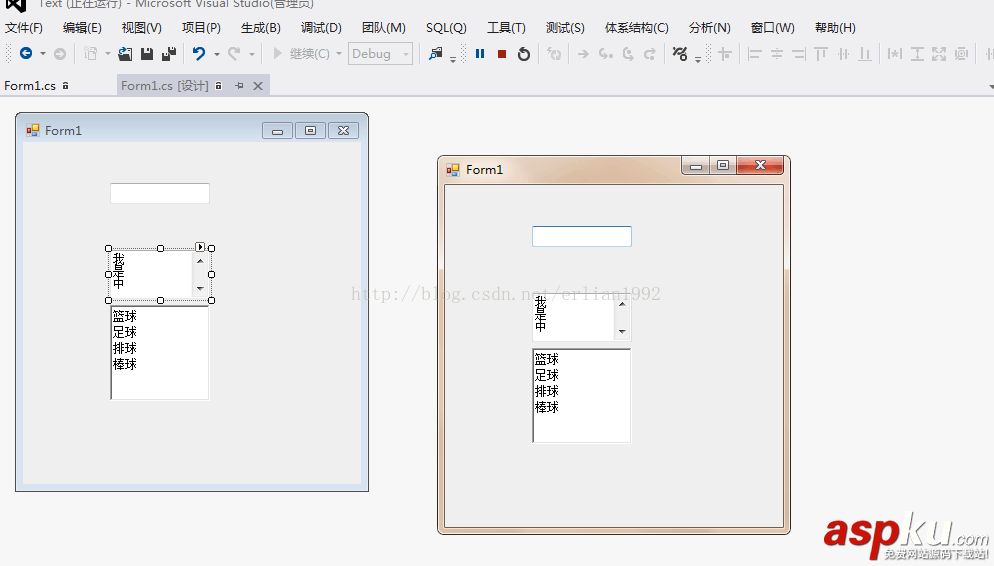Click the Save floppy disk icon
This screenshot has width=994, height=566.
point(147,54)
